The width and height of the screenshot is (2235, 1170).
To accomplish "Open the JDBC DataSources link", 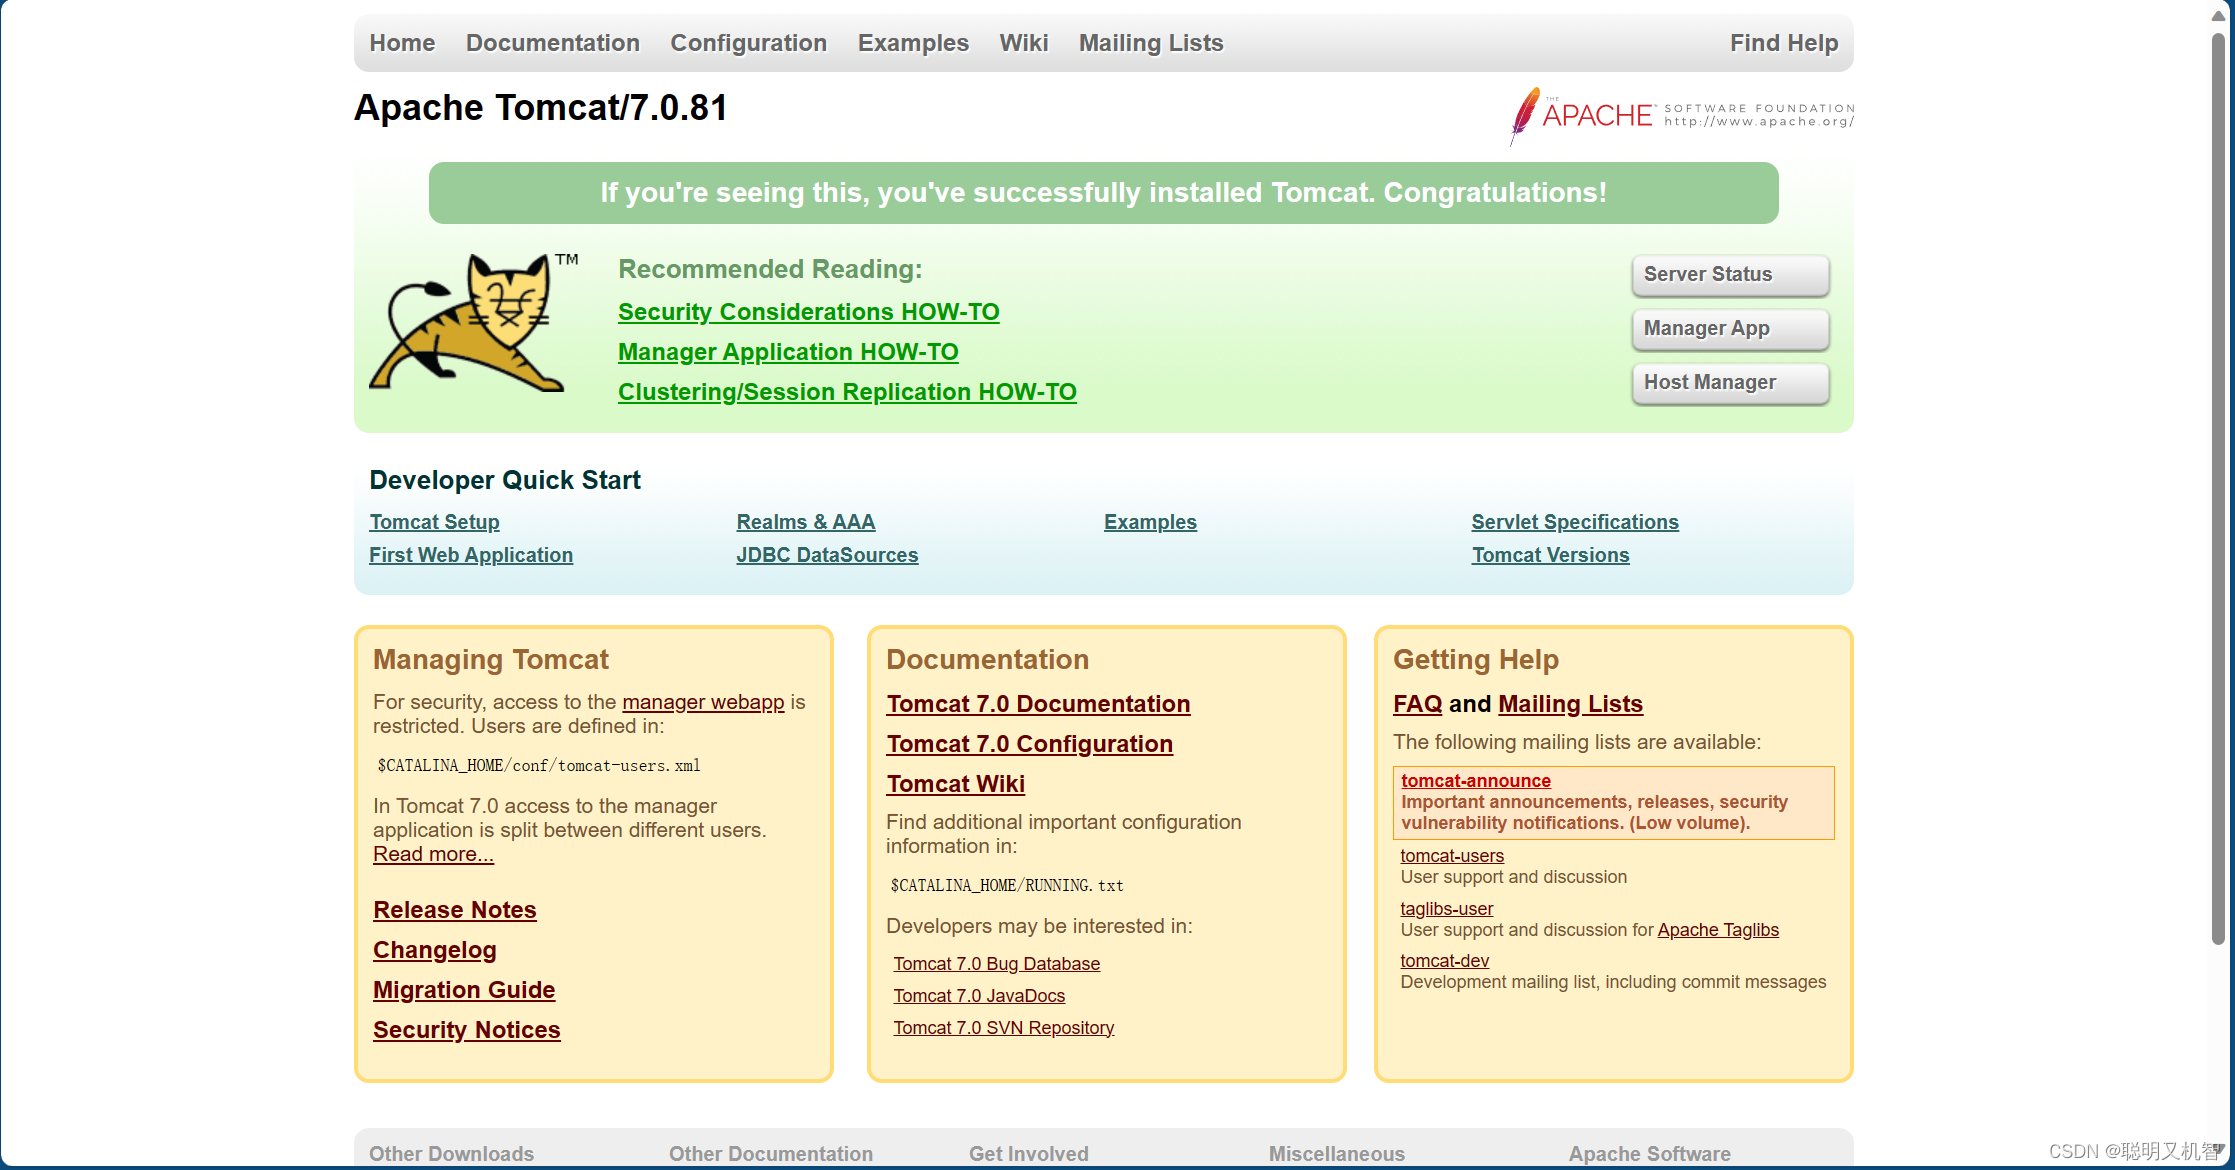I will point(826,555).
